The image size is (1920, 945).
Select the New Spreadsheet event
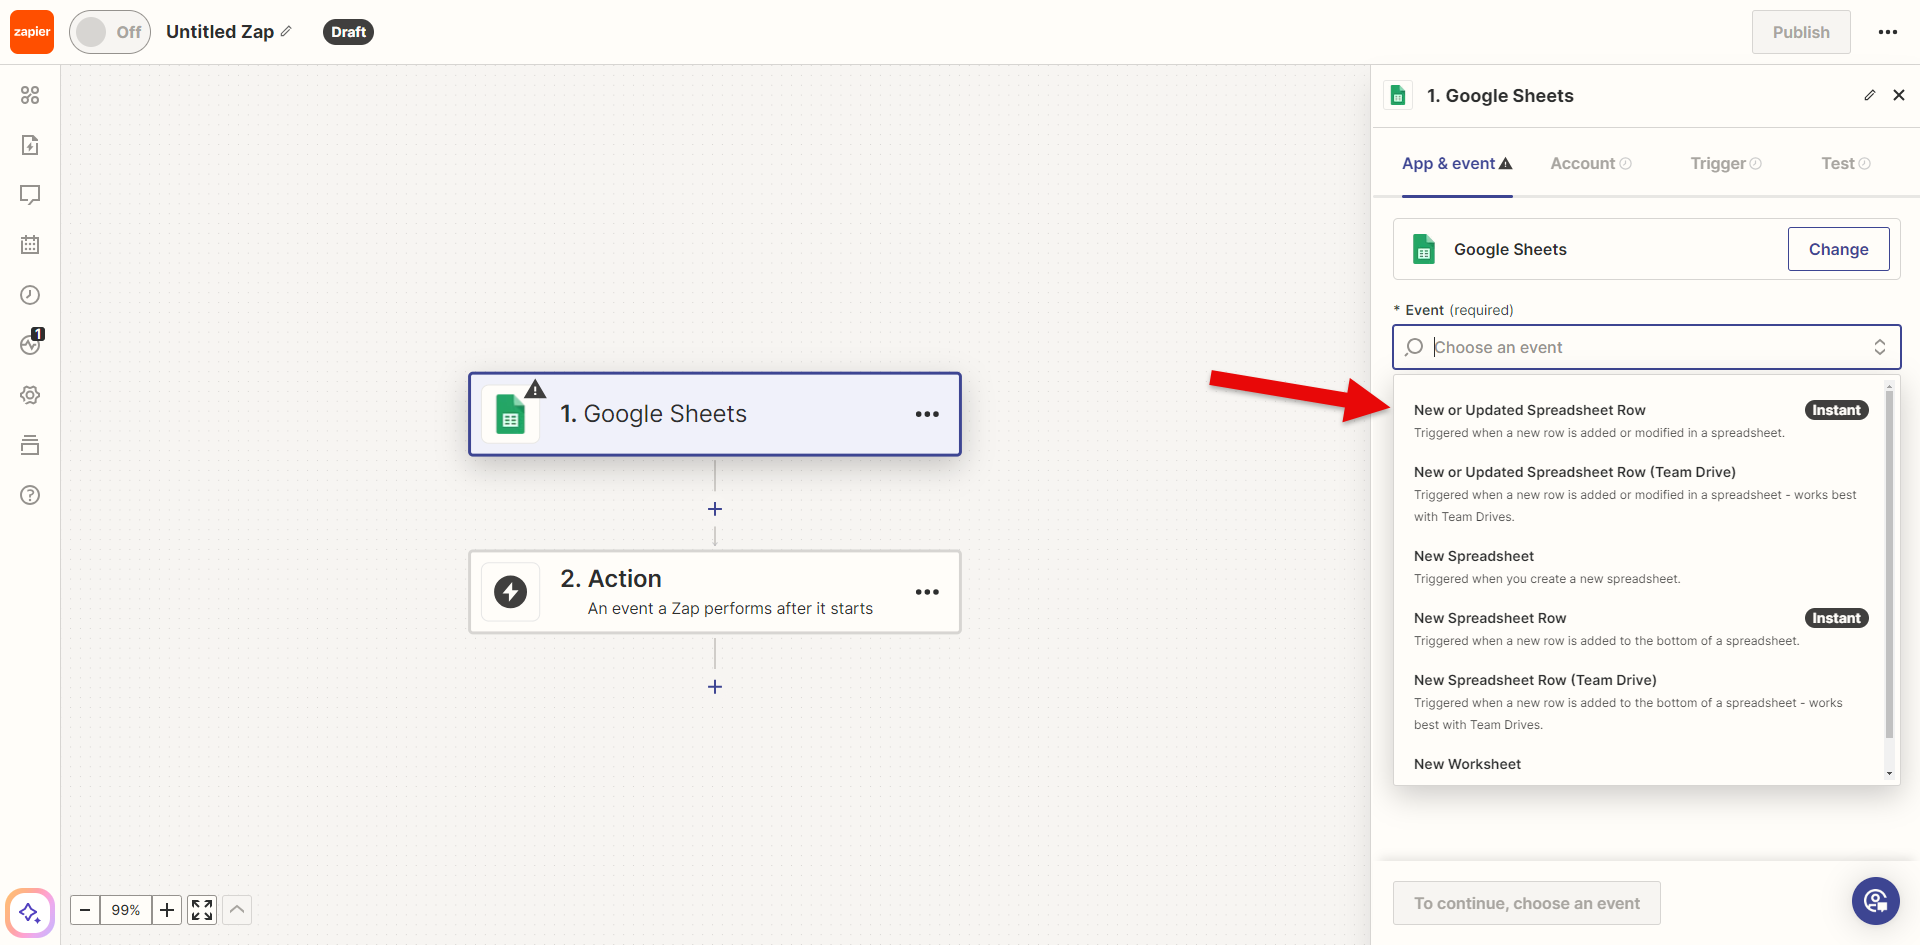click(x=1640, y=567)
